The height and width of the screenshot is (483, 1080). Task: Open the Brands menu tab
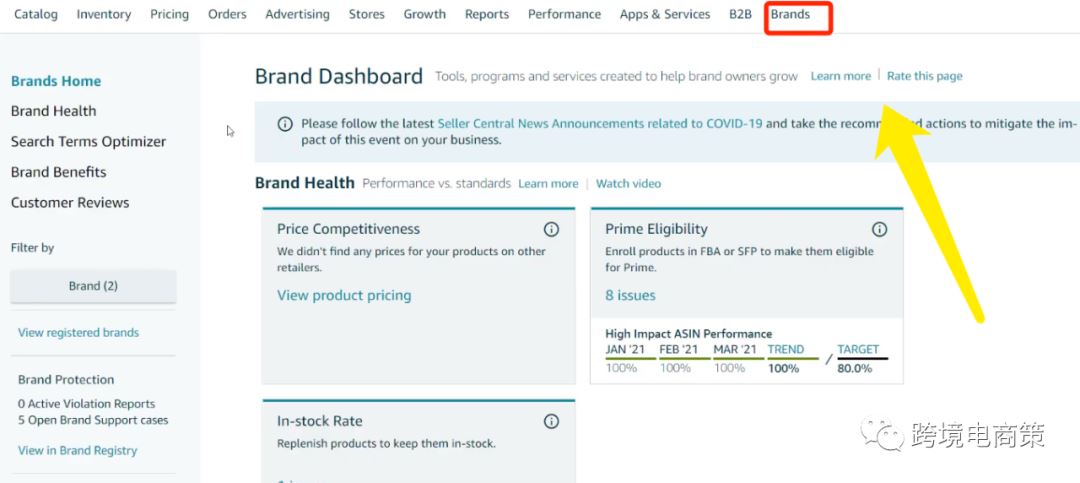point(791,14)
